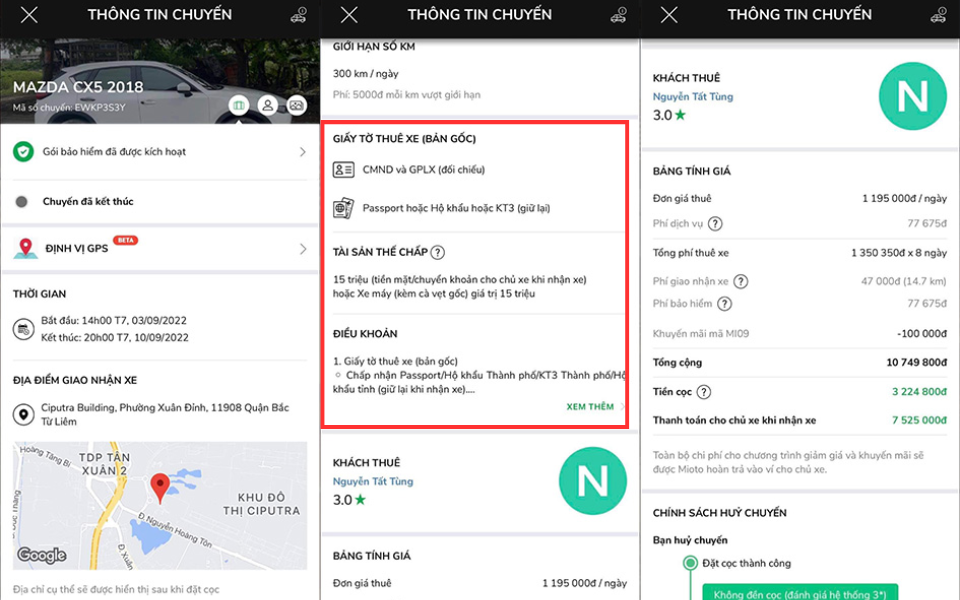
Task: Tap the car icon in the middle screen's header
Action: [x=618, y=15]
